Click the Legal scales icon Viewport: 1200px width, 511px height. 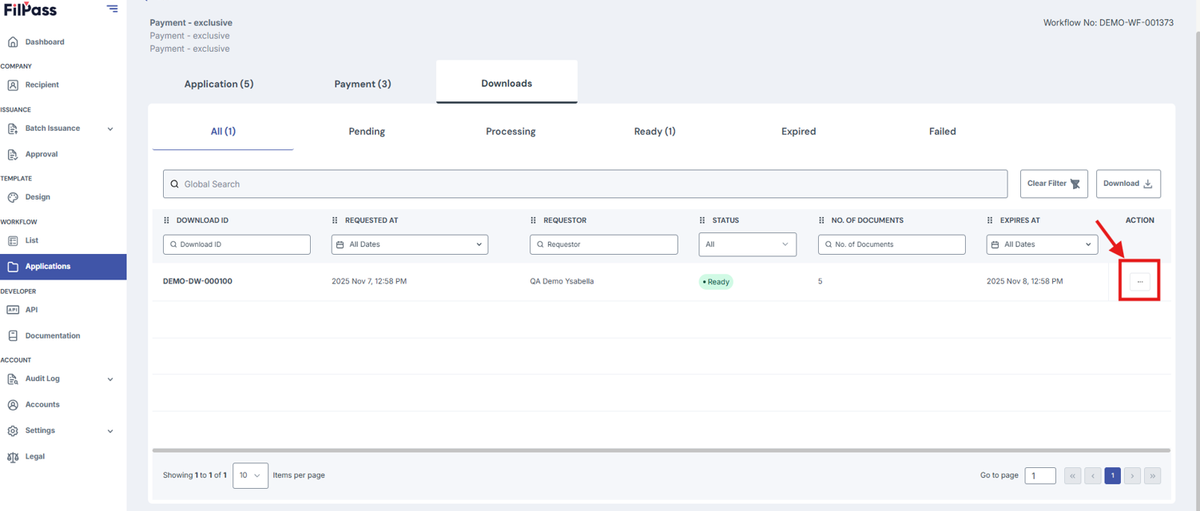point(13,456)
